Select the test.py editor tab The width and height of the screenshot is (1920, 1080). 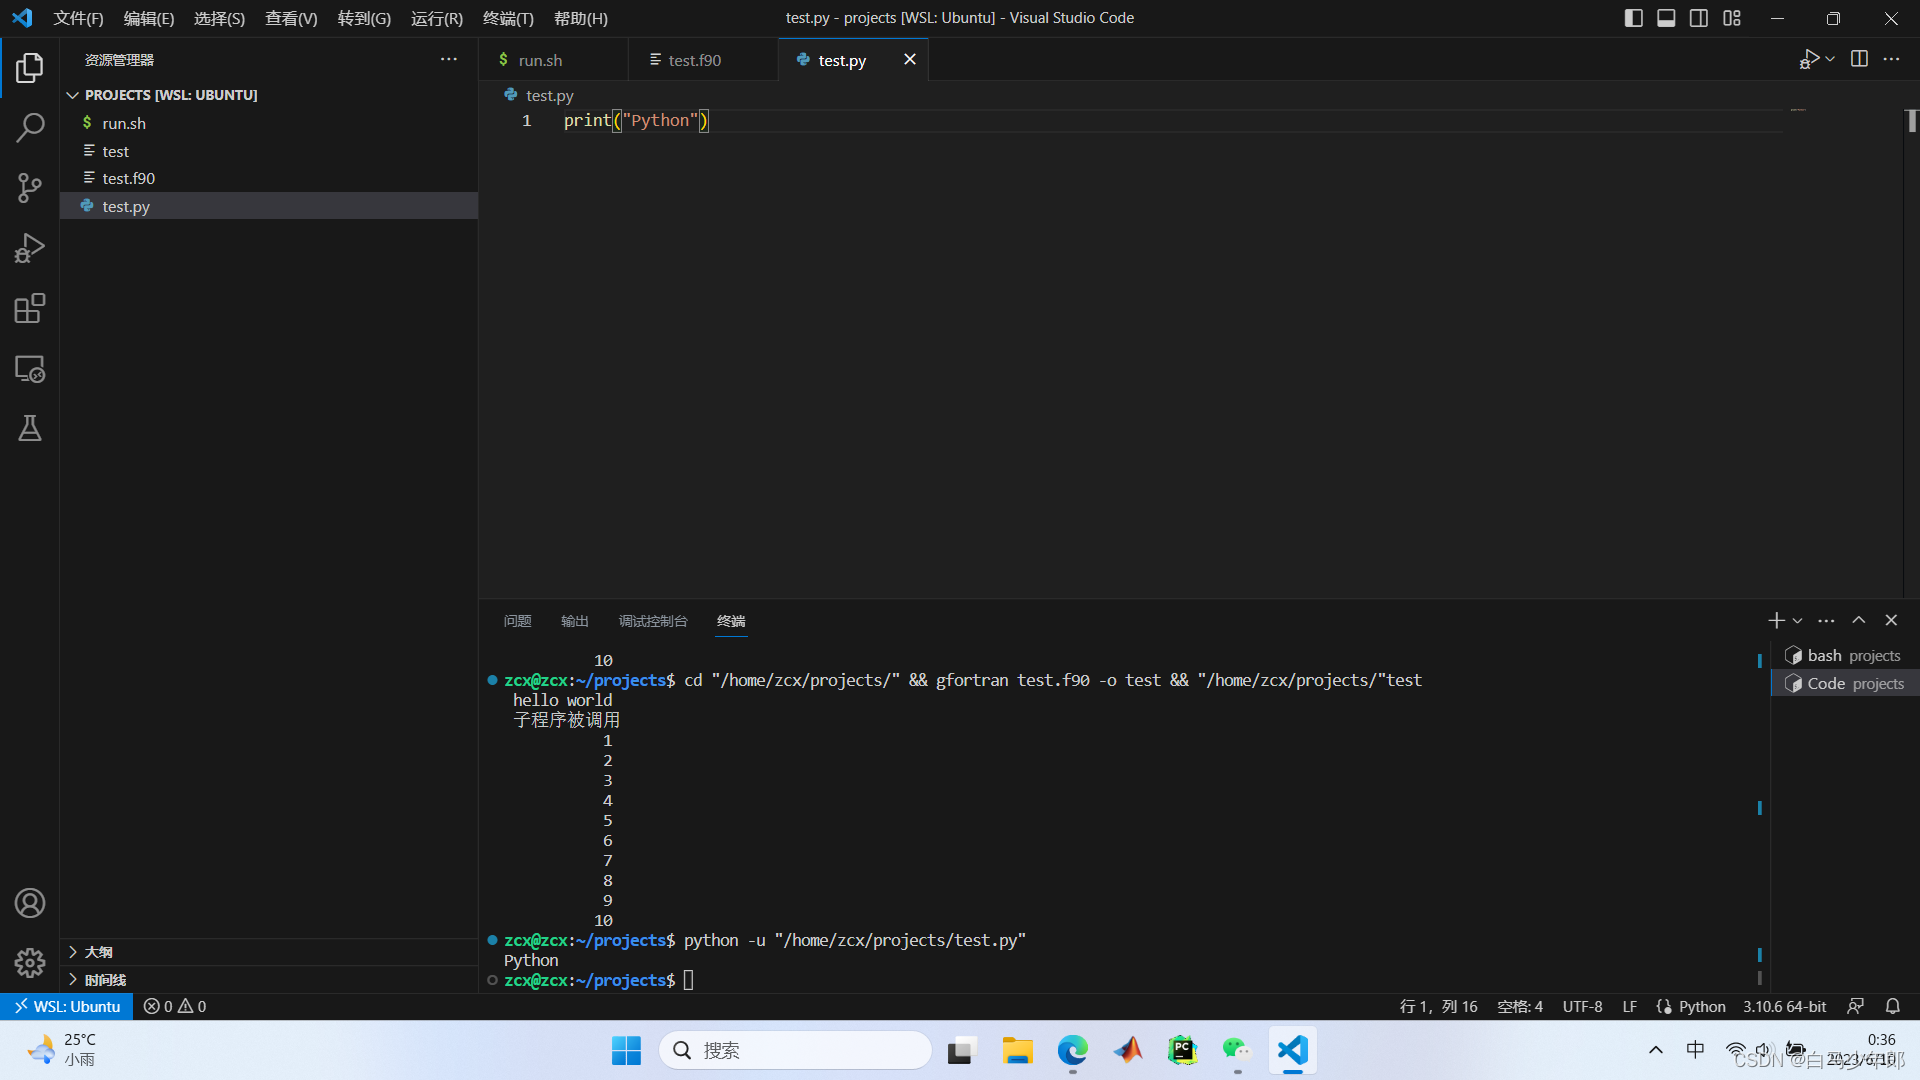pyautogui.click(x=842, y=60)
